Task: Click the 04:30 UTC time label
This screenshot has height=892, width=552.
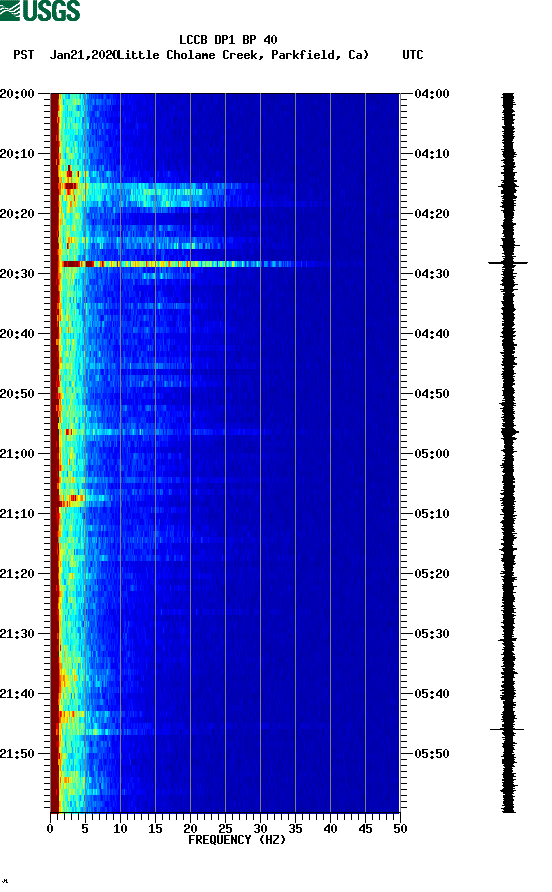Action: (x=432, y=274)
